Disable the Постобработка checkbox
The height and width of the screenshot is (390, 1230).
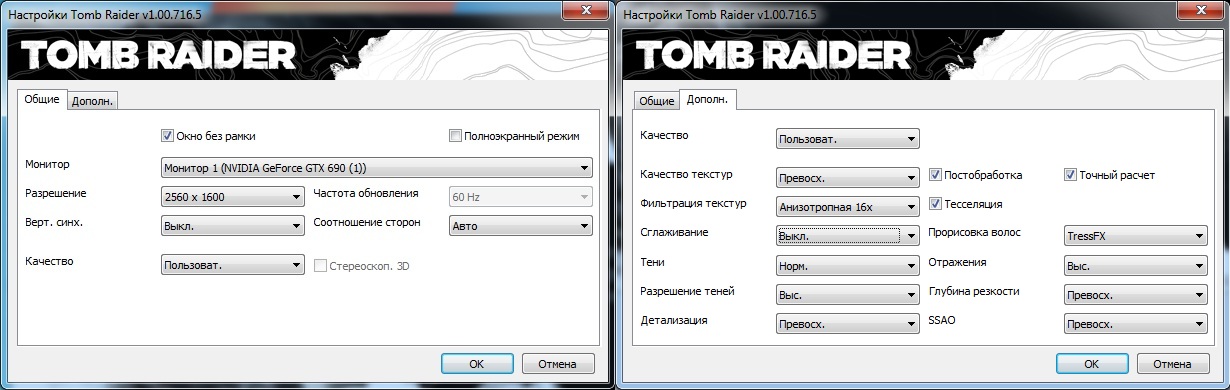936,175
